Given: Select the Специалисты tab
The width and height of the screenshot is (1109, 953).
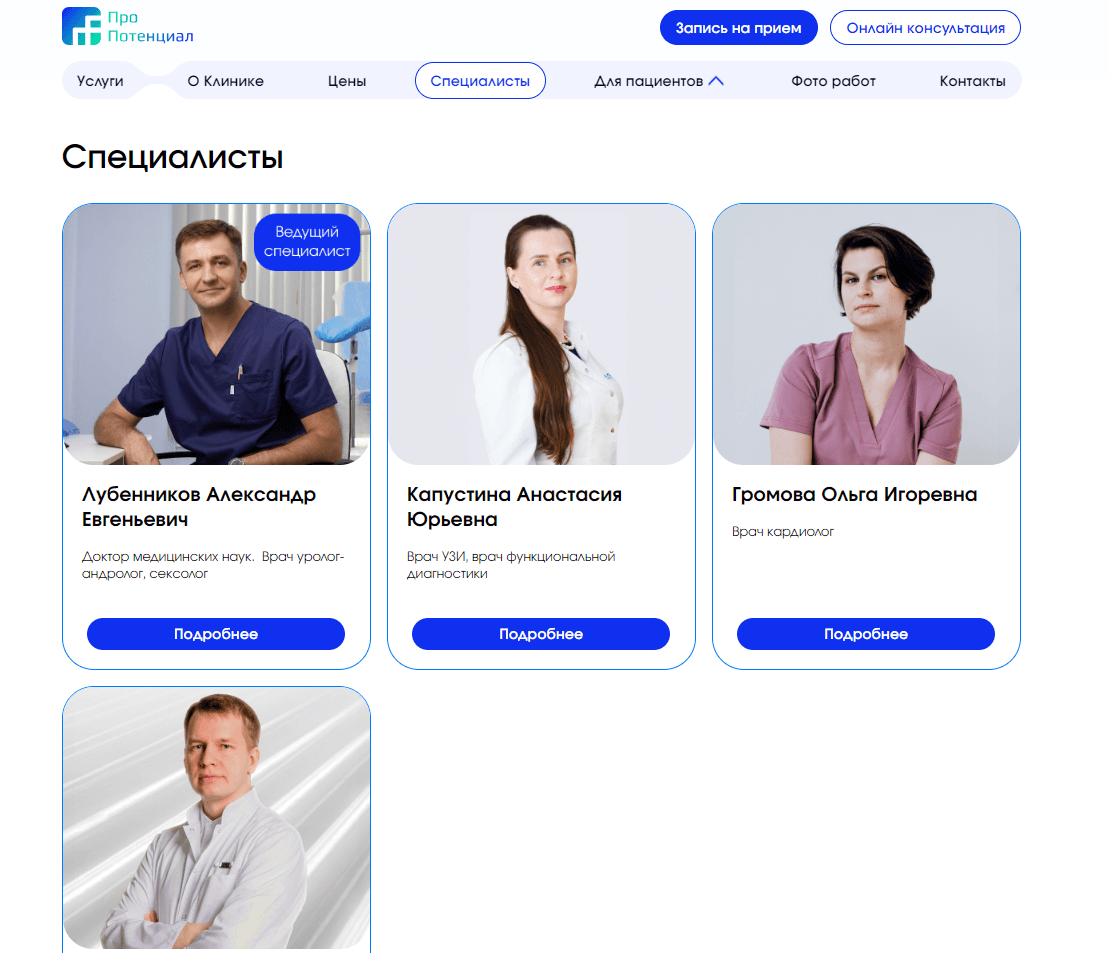Looking at the screenshot, I should (480, 81).
